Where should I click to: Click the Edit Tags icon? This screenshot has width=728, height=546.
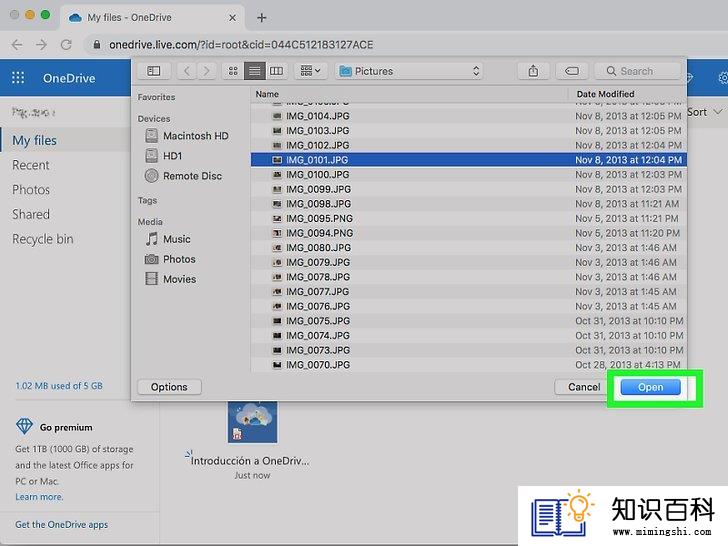[x=572, y=71]
